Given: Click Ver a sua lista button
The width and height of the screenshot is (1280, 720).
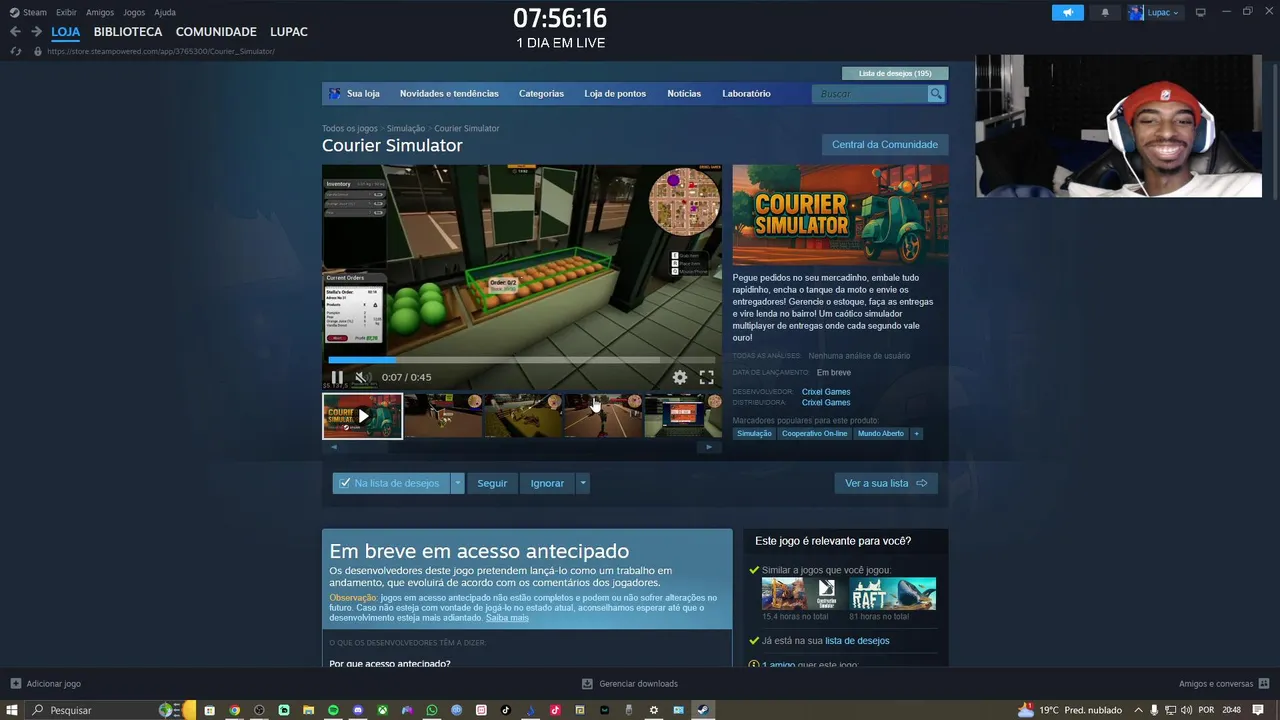Looking at the screenshot, I should coord(886,483).
